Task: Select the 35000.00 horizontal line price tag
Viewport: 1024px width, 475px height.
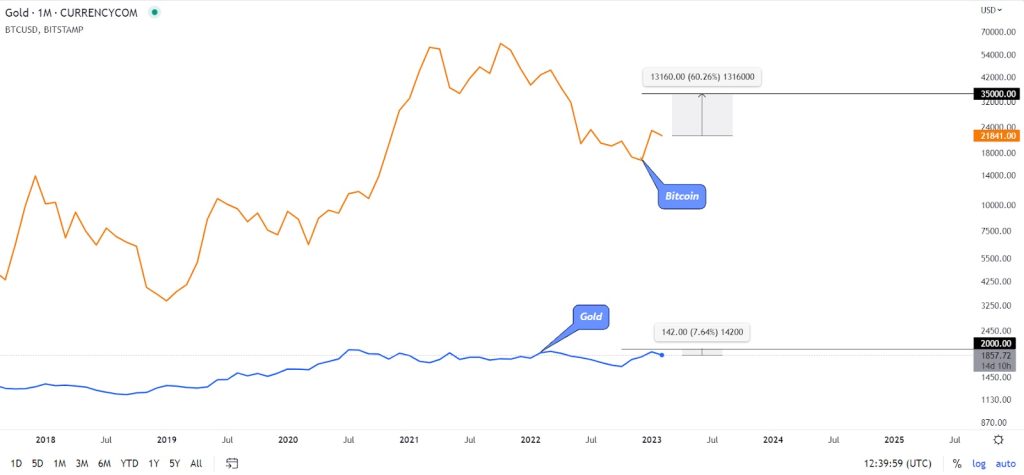Action: click(x=996, y=94)
